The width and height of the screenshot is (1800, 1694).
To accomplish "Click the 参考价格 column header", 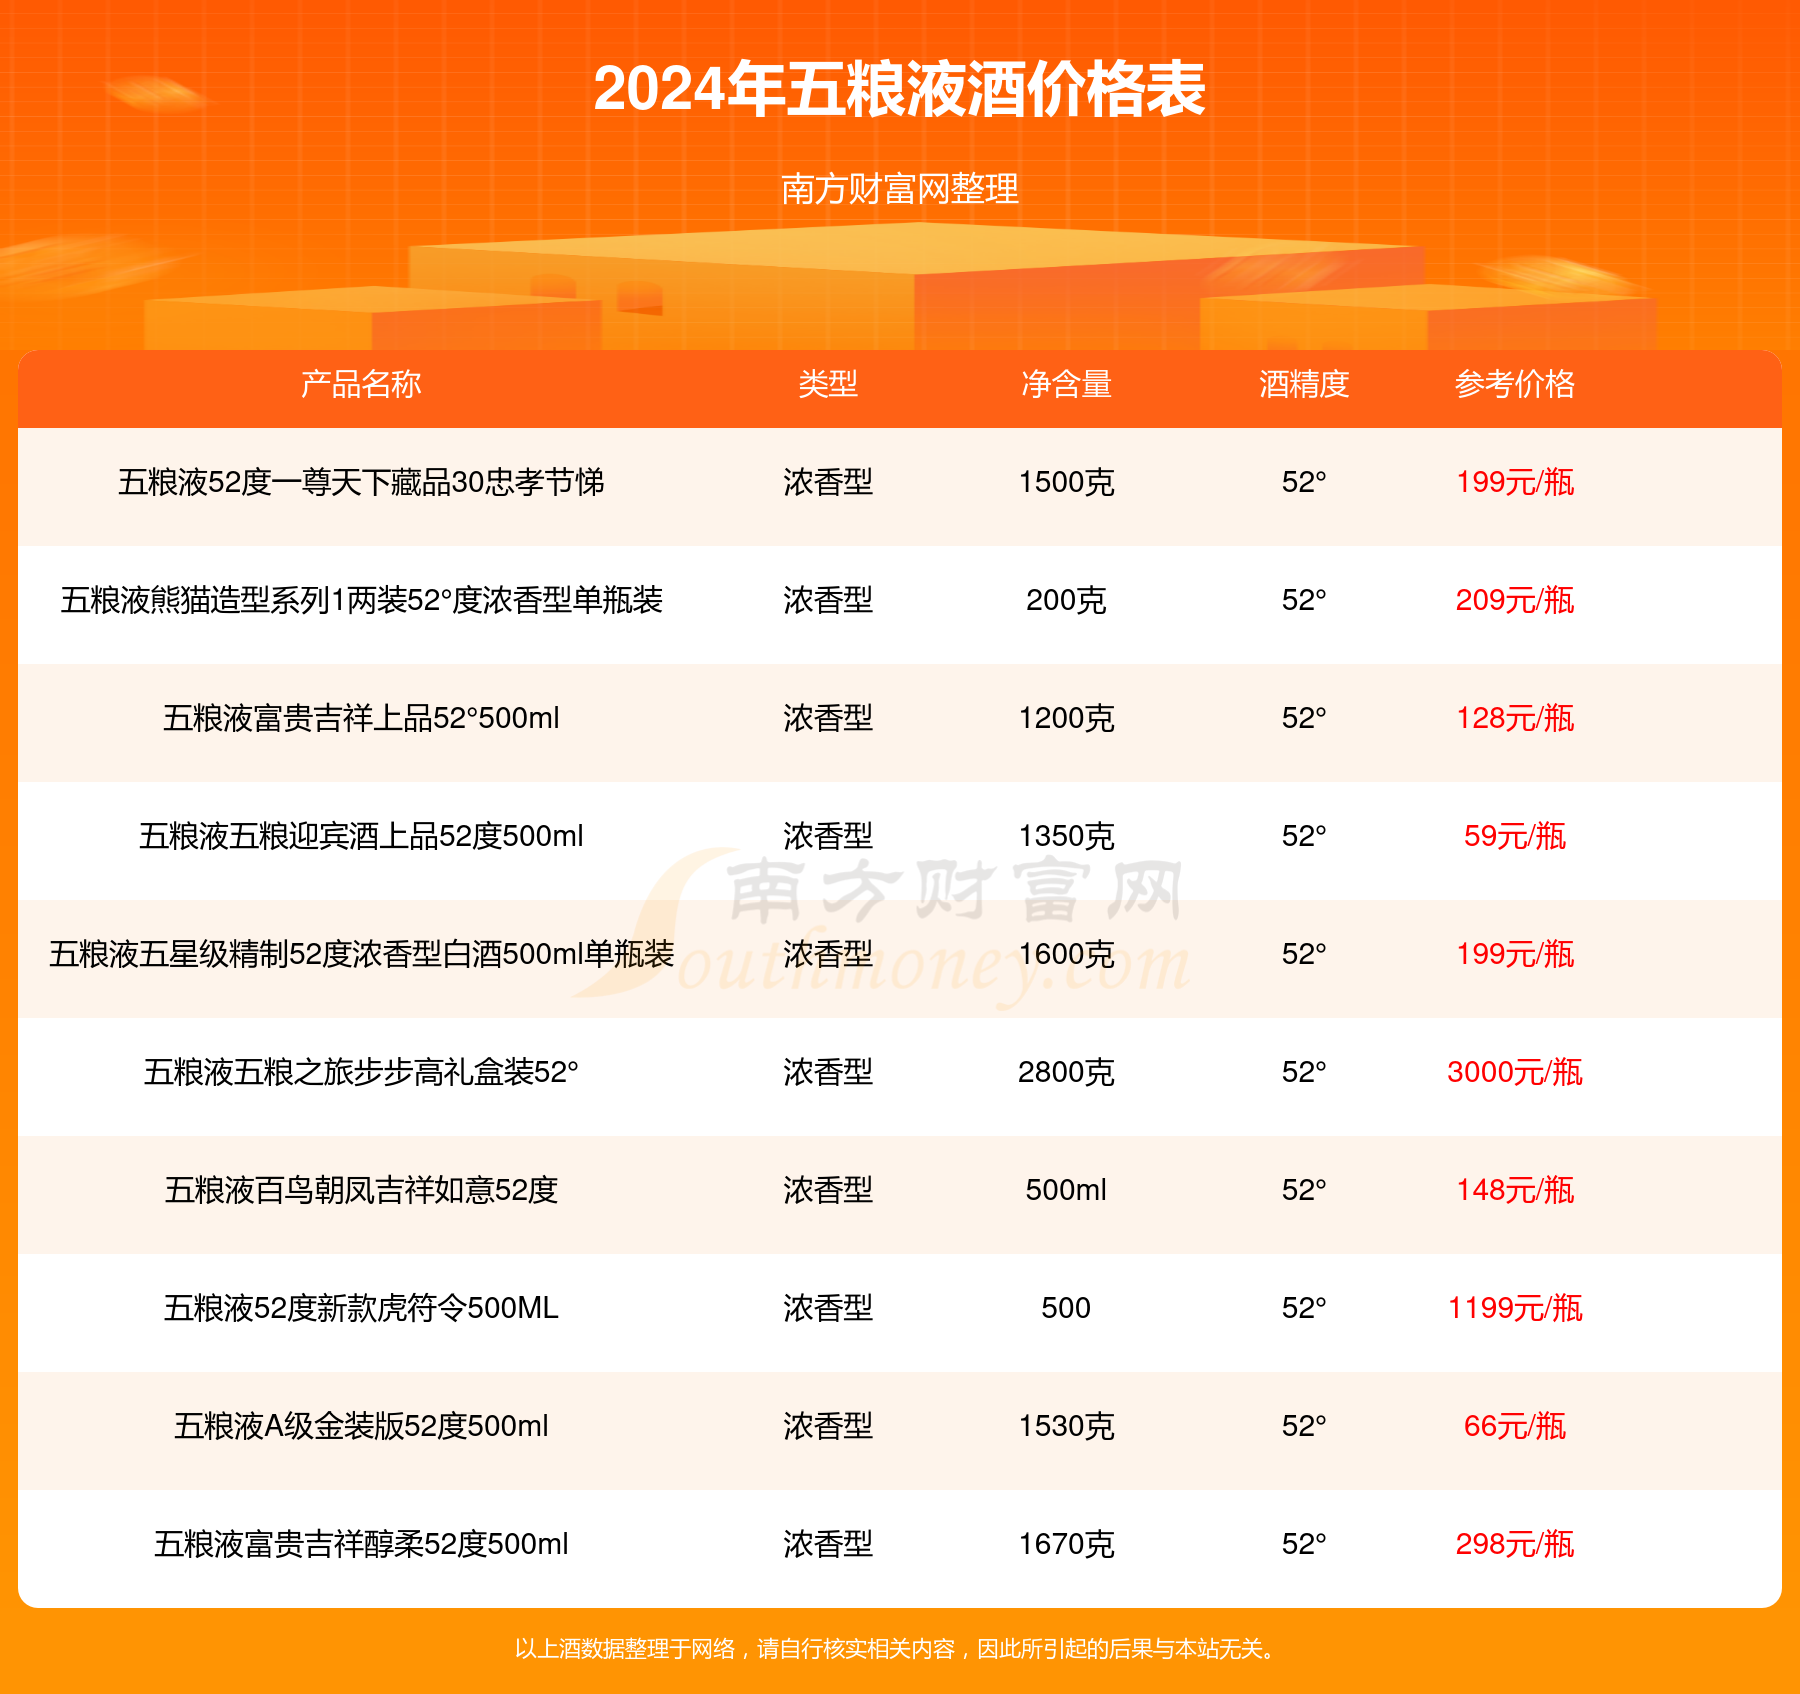I will click(x=1515, y=384).
